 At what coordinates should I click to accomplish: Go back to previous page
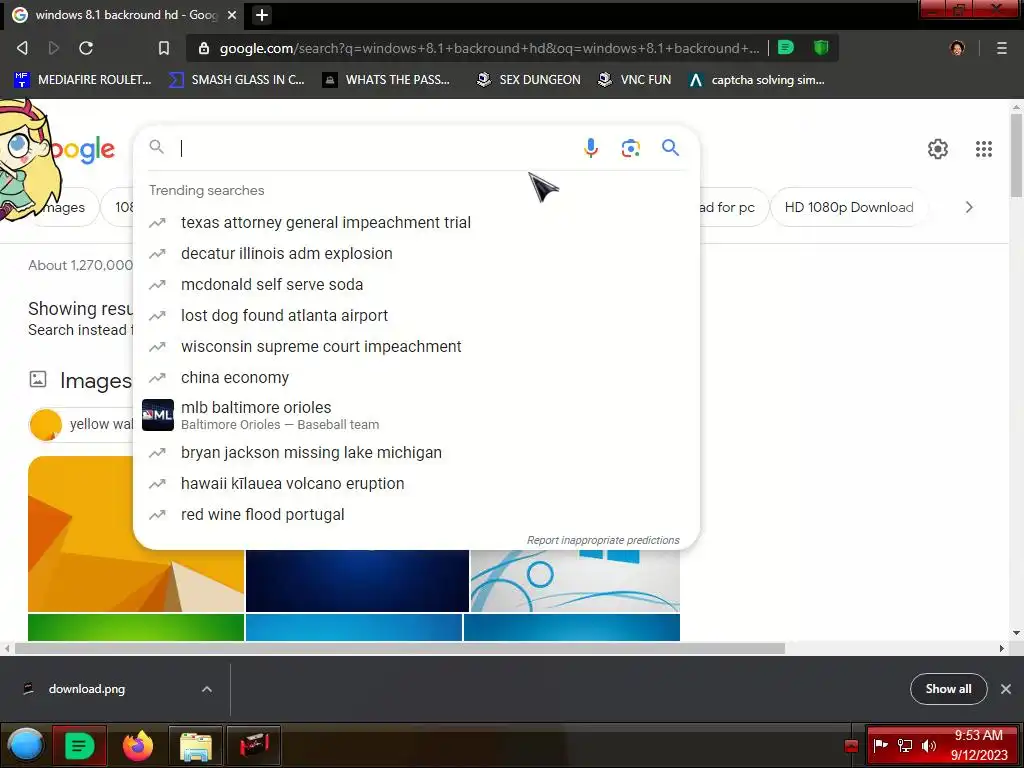22,48
